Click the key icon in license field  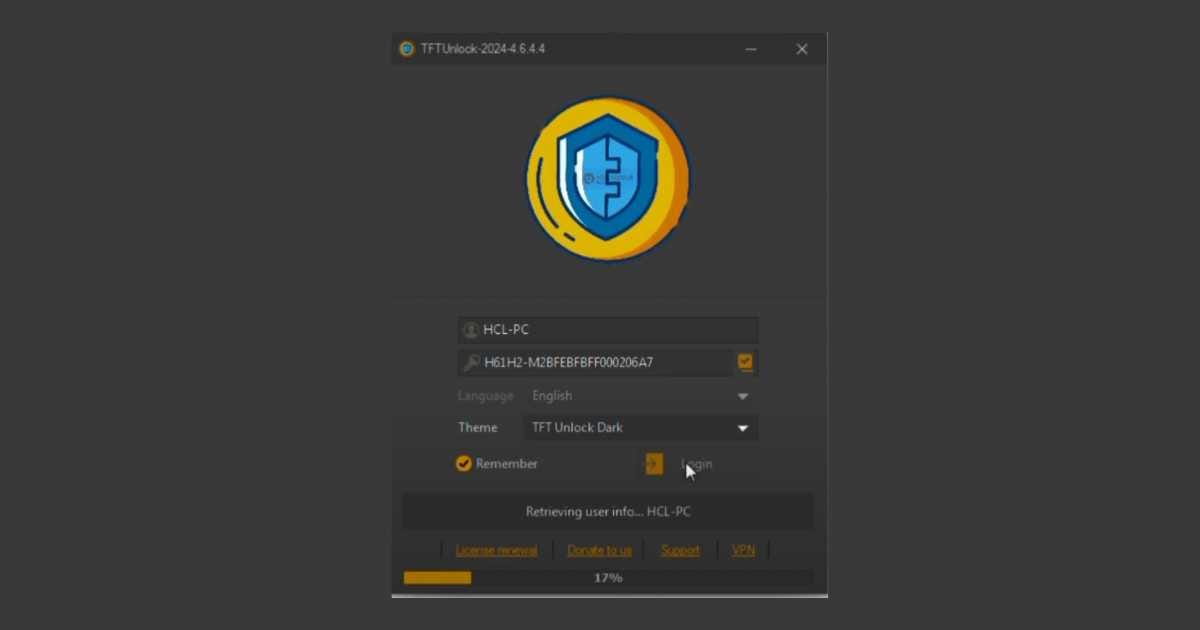[471, 362]
